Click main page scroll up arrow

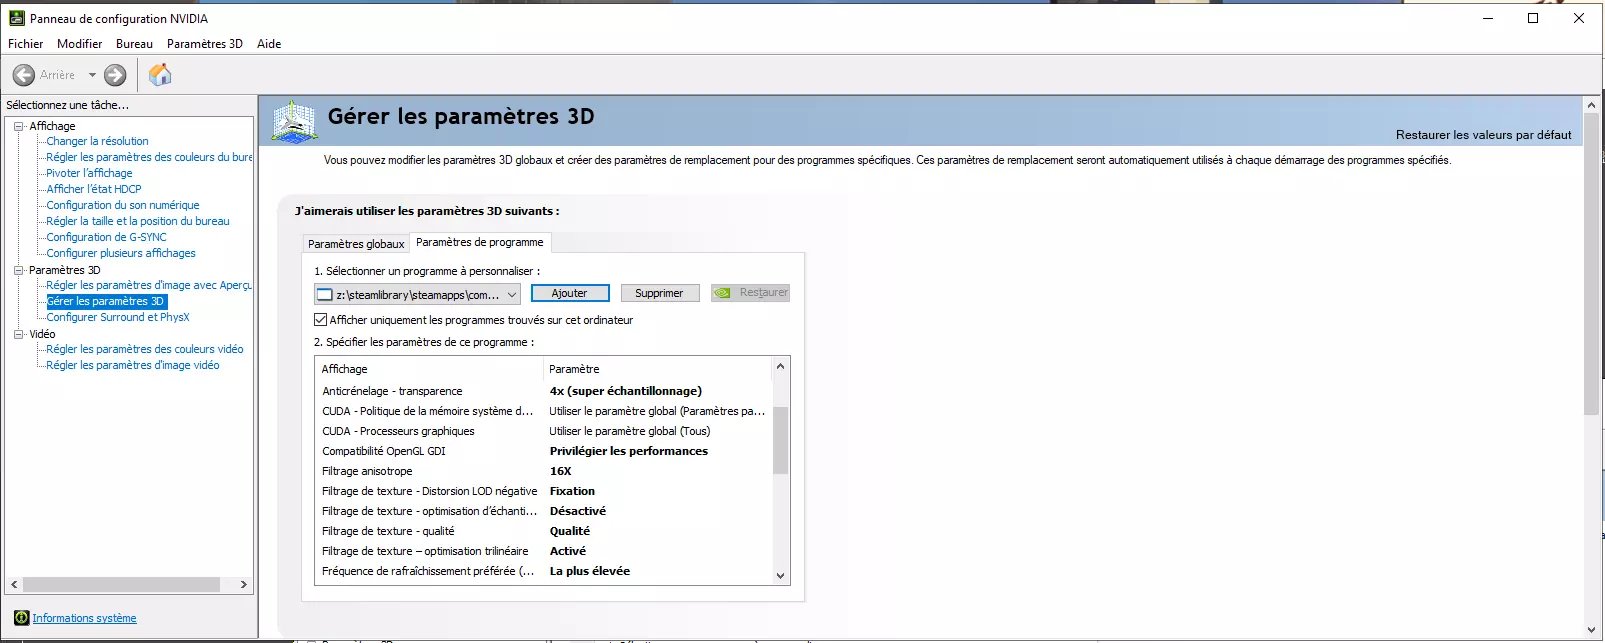pos(1592,104)
